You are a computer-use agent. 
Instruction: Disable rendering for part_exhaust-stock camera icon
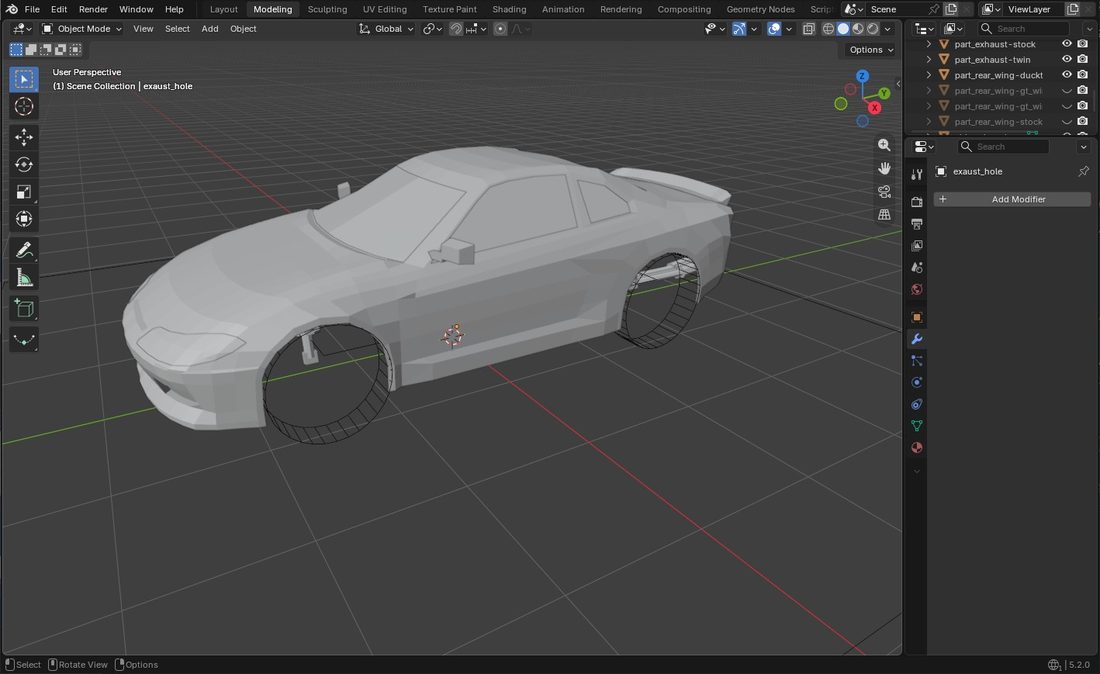[1082, 43]
